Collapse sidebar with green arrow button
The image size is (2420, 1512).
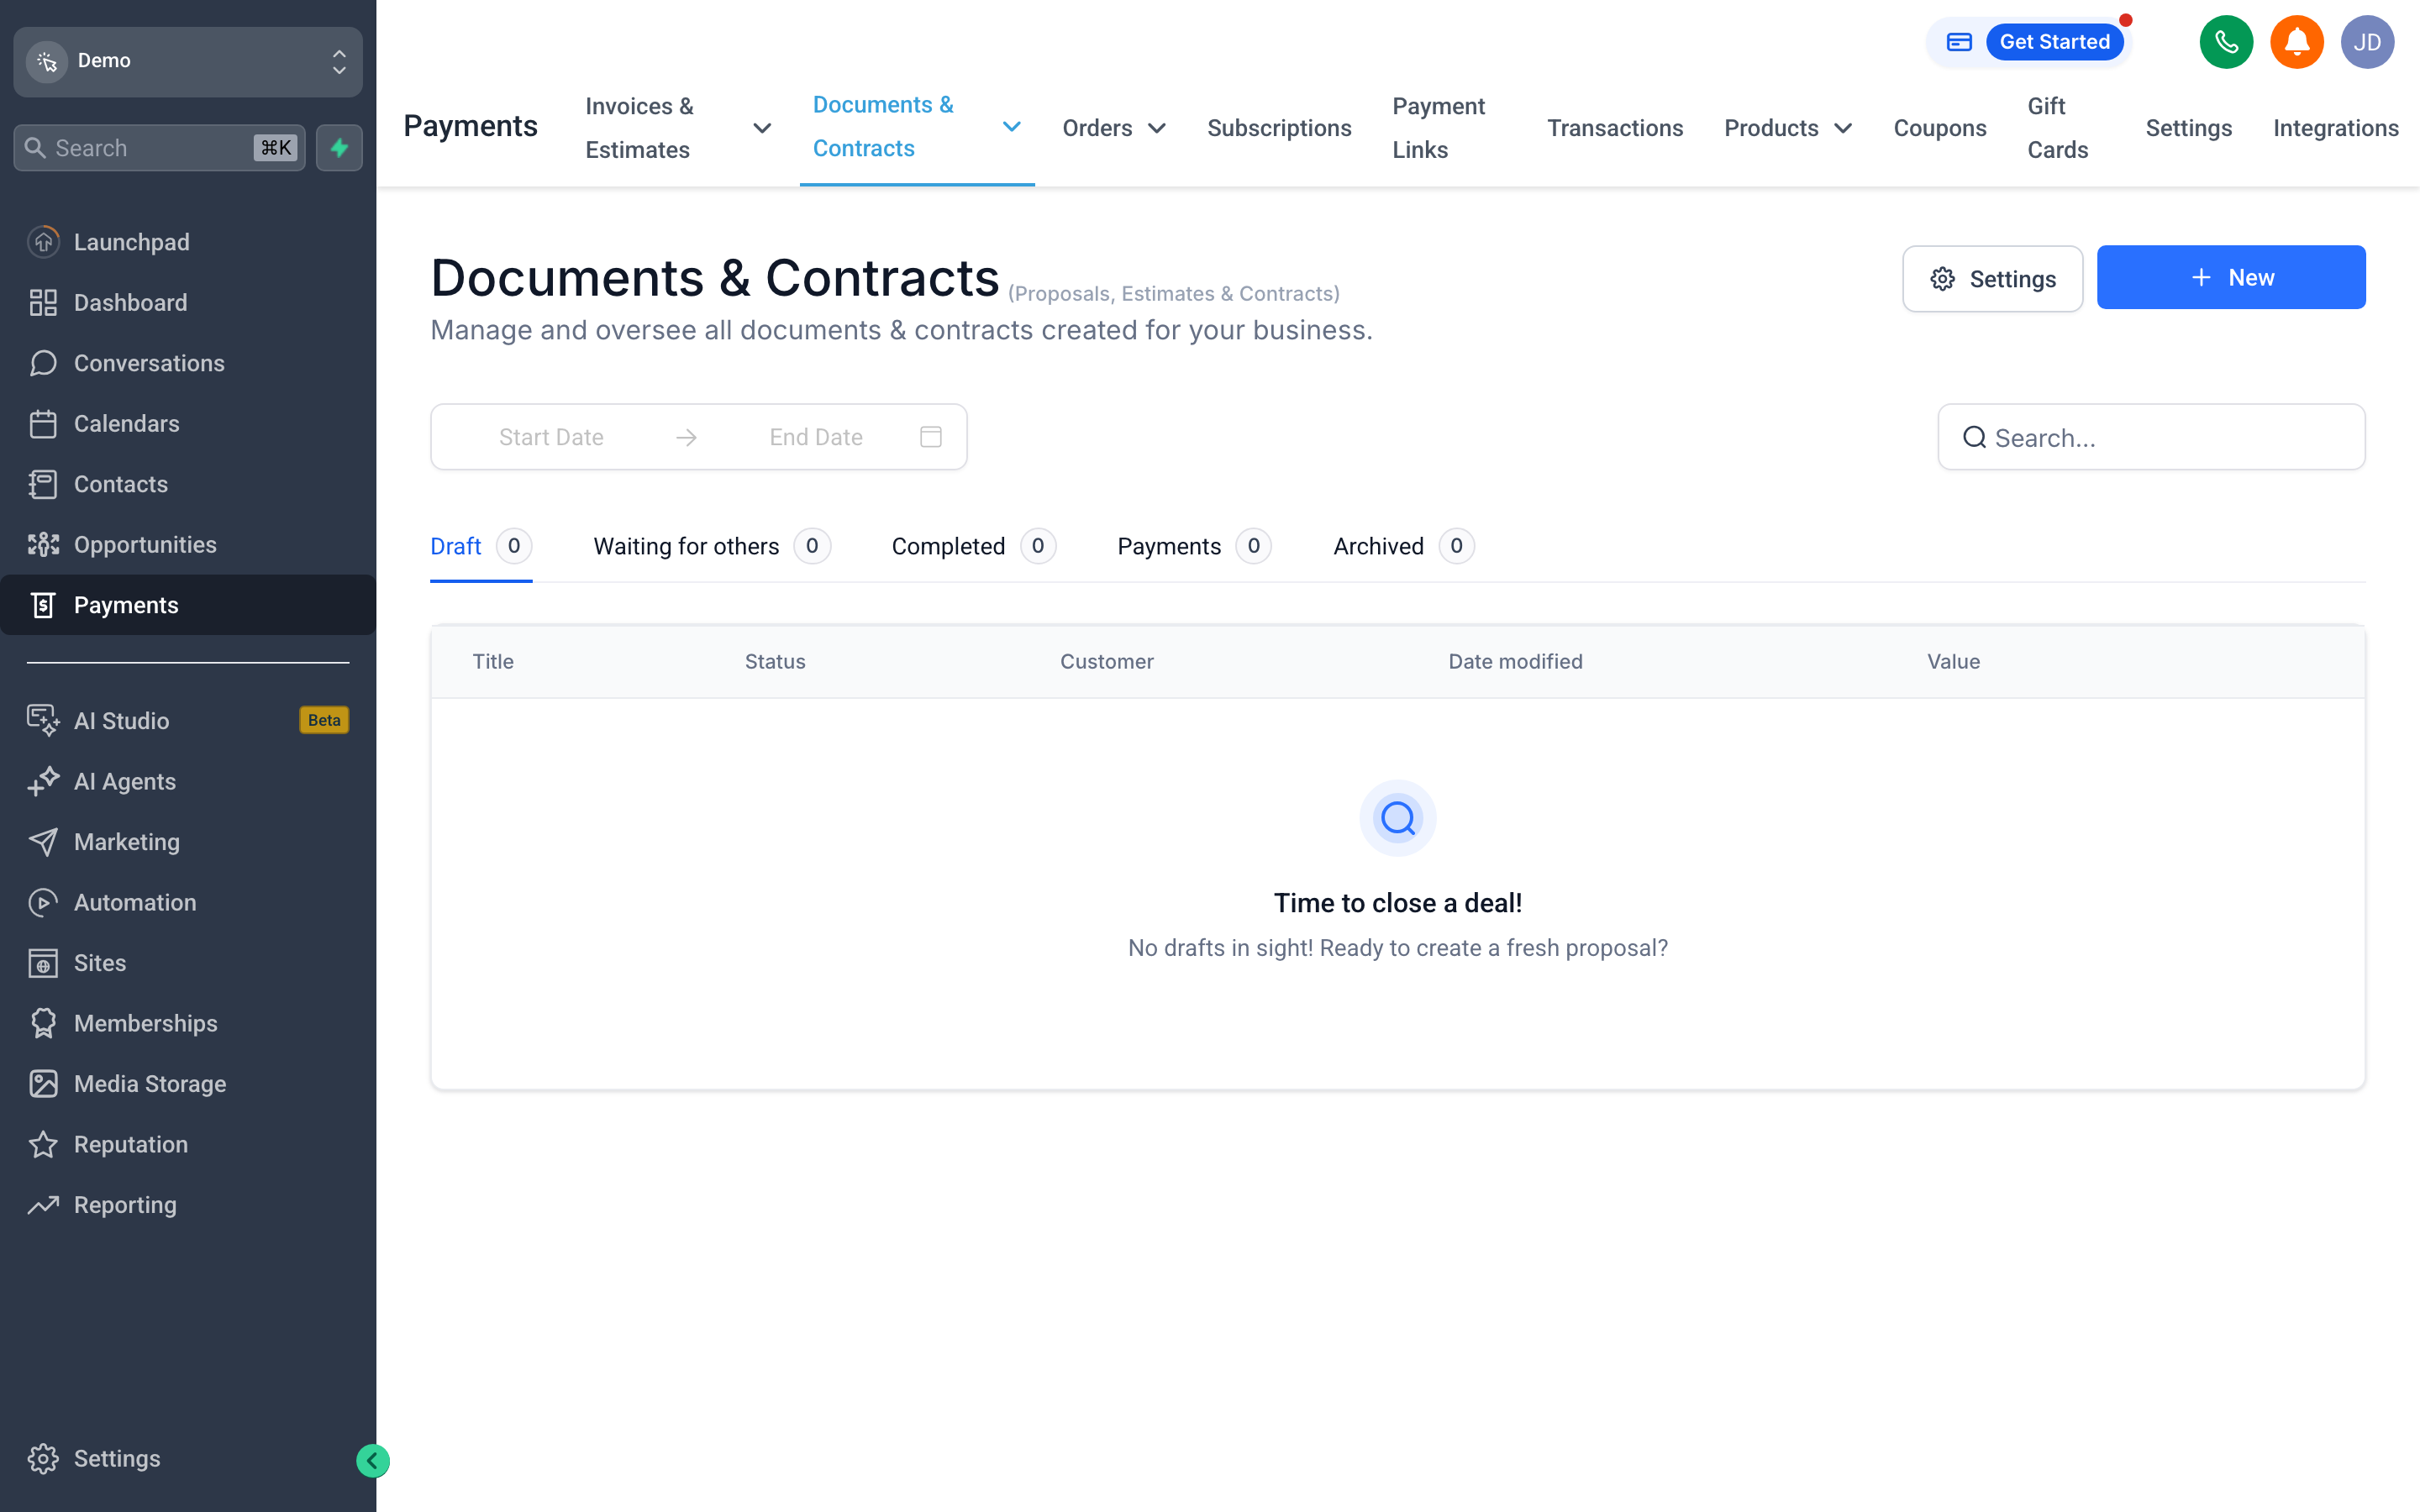[372, 1461]
